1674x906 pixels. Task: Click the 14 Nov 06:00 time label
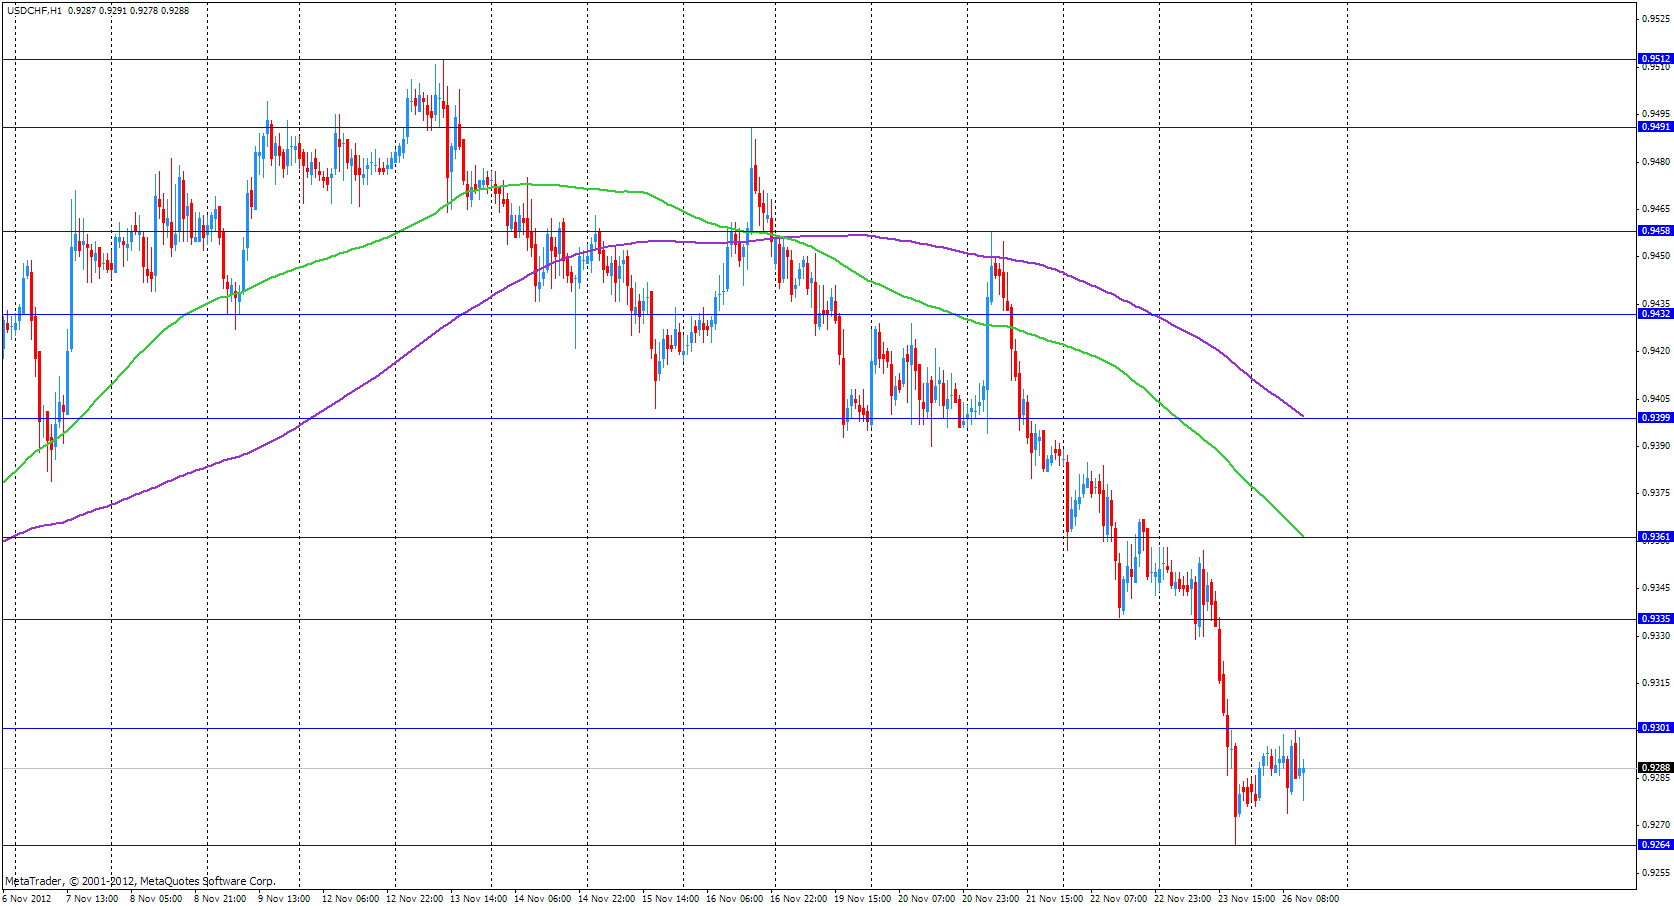[543, 899]
